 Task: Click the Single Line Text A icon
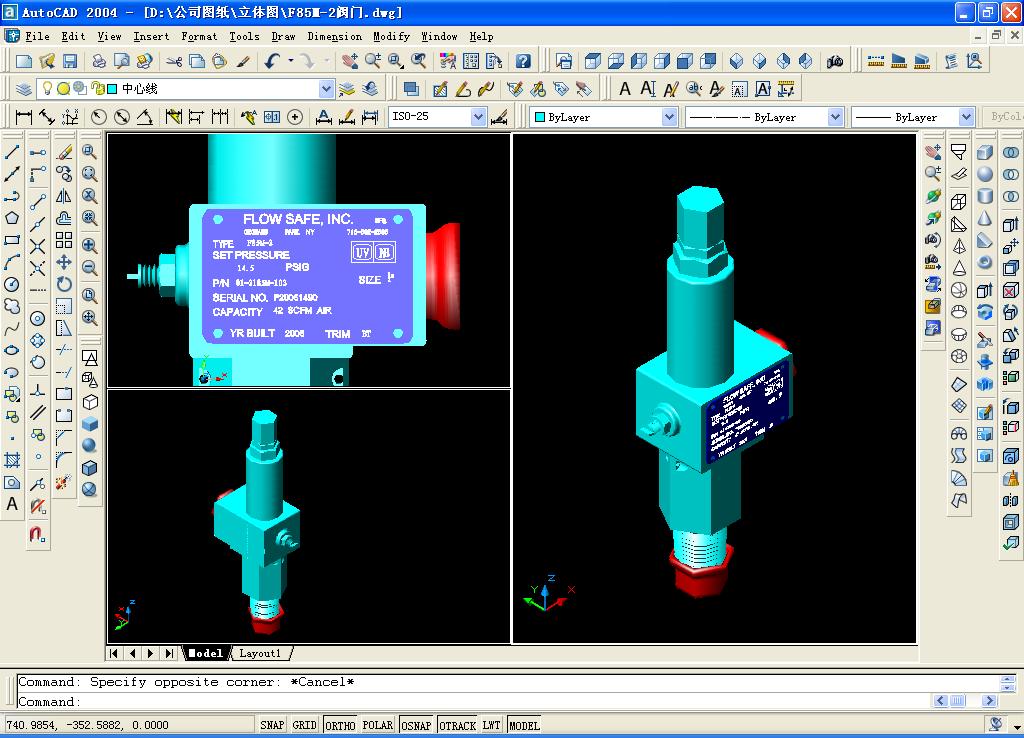[x=648, y=89]
